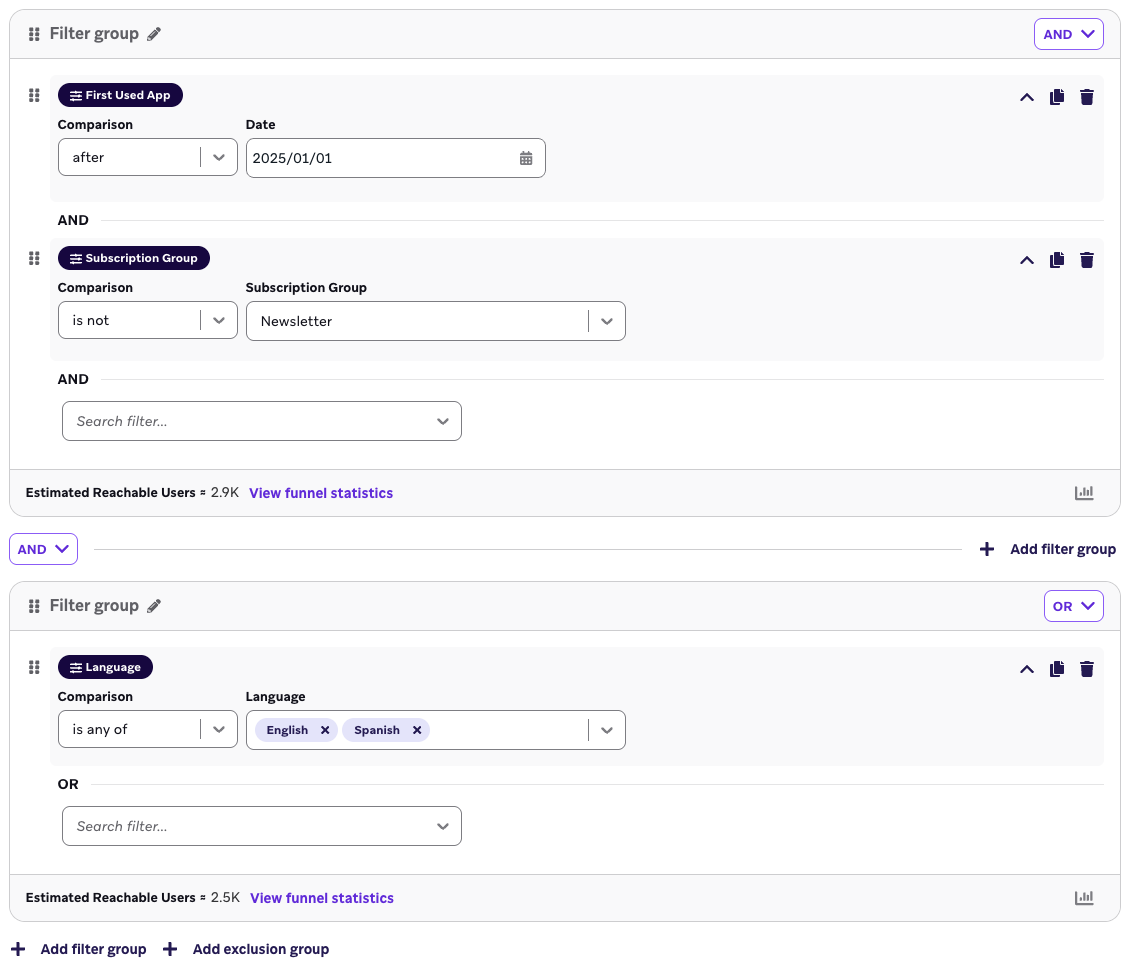Screen dimensions: 1134x974
Task: Open Search filter dropdown in second group
Action: (x=262, y=826)
